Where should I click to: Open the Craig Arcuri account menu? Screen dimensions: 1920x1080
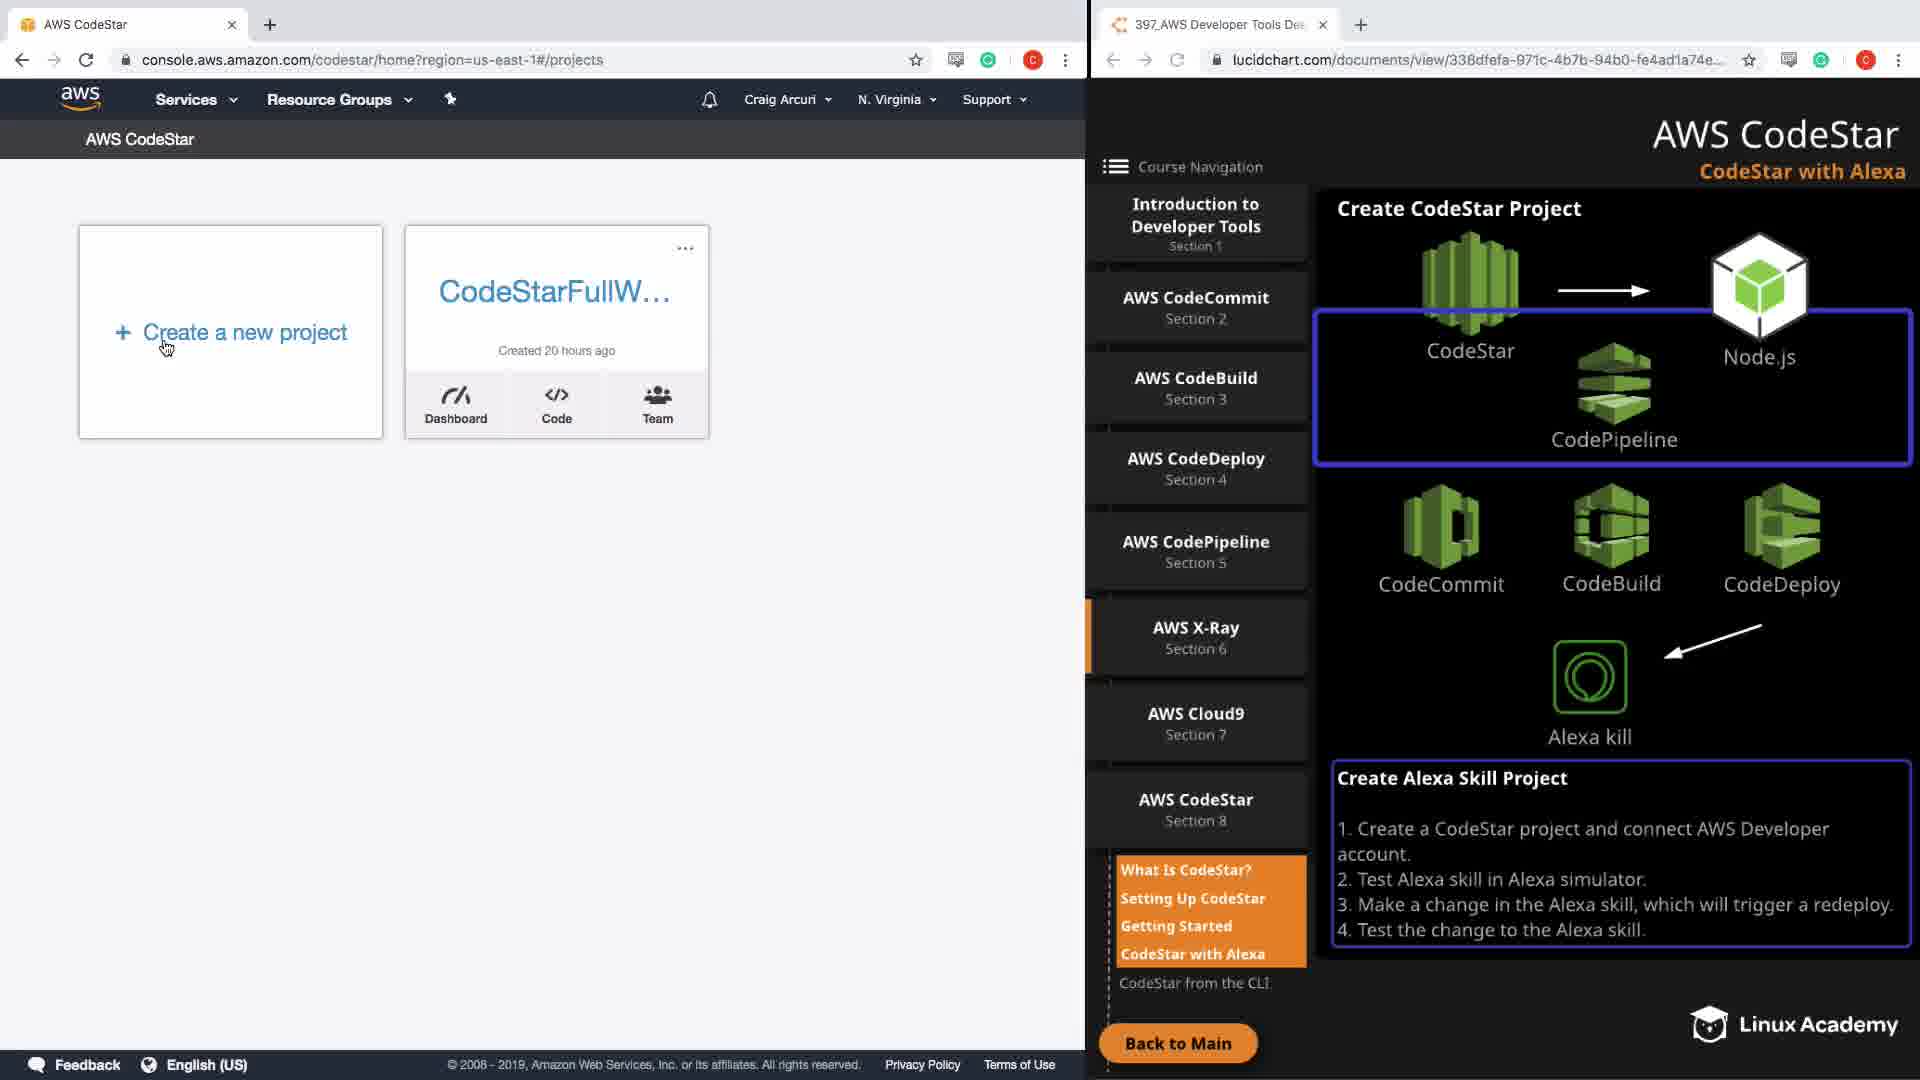pos(787,100)
